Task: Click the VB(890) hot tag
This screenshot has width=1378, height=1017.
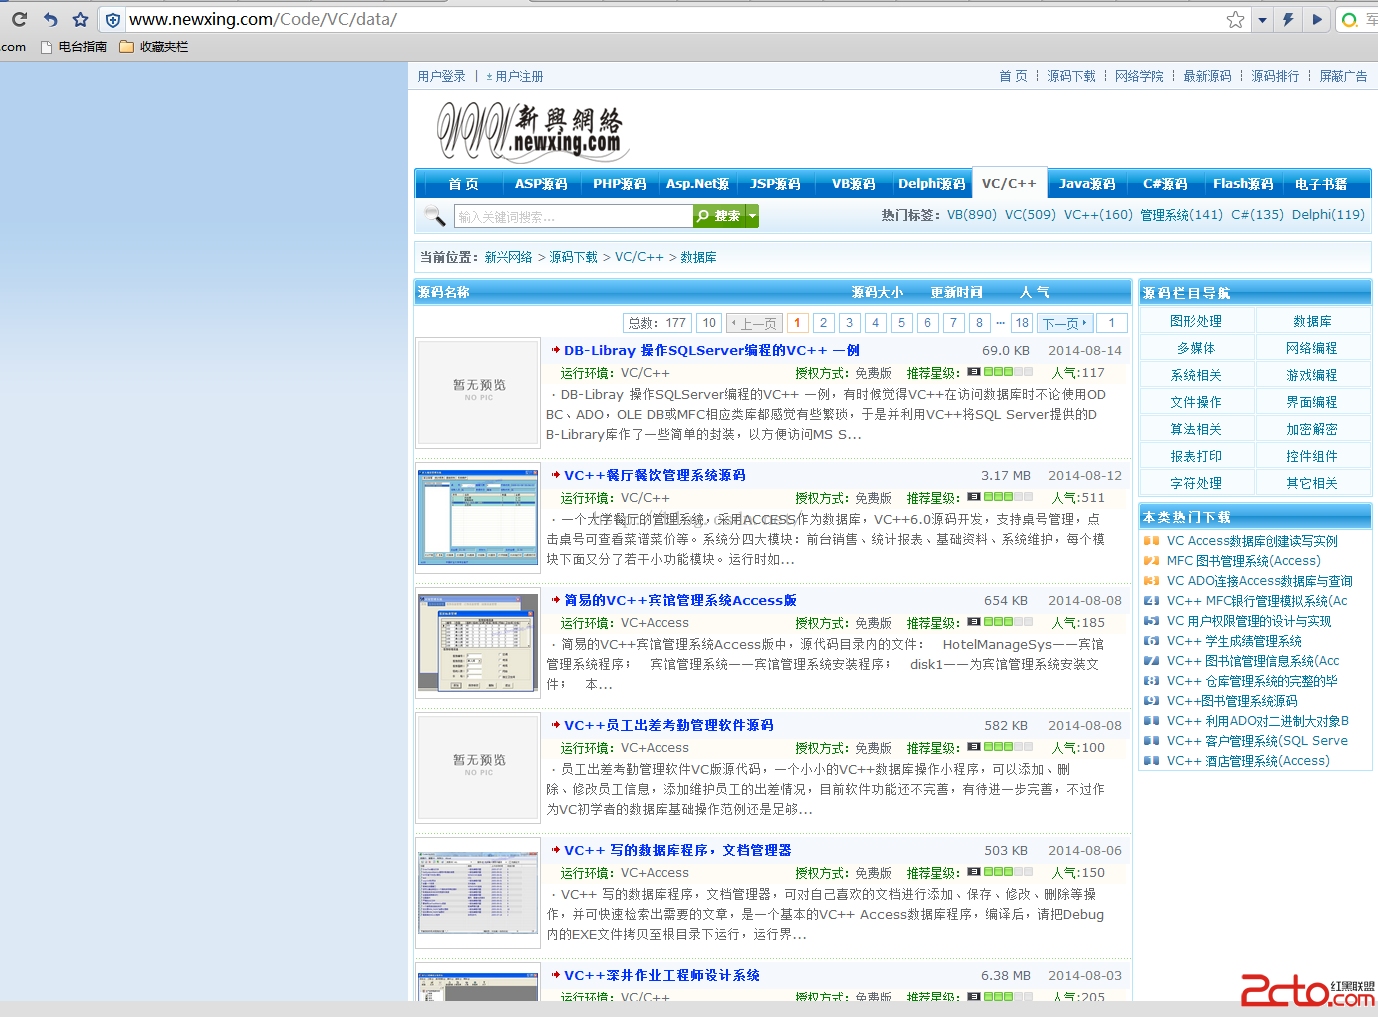Action: click(972, 214)
